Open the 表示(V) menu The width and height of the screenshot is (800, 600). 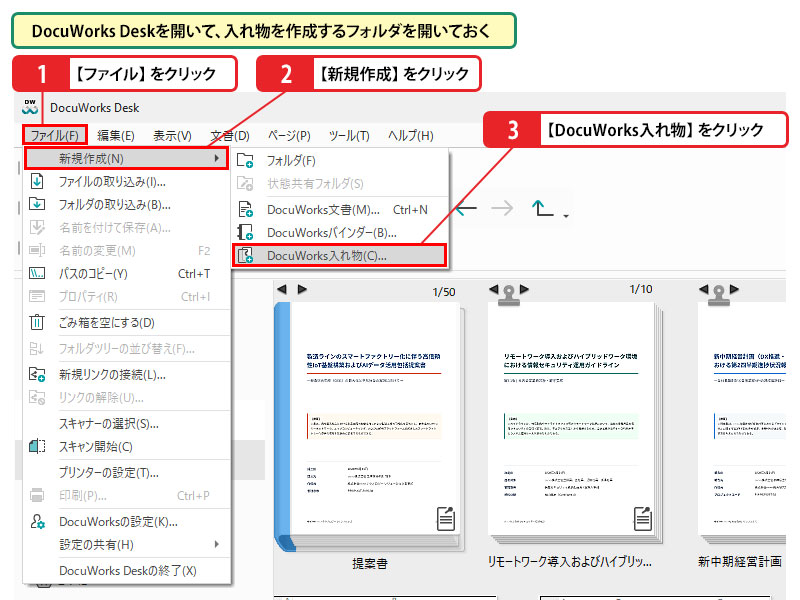pyautogui.click(x=172, y=135)
